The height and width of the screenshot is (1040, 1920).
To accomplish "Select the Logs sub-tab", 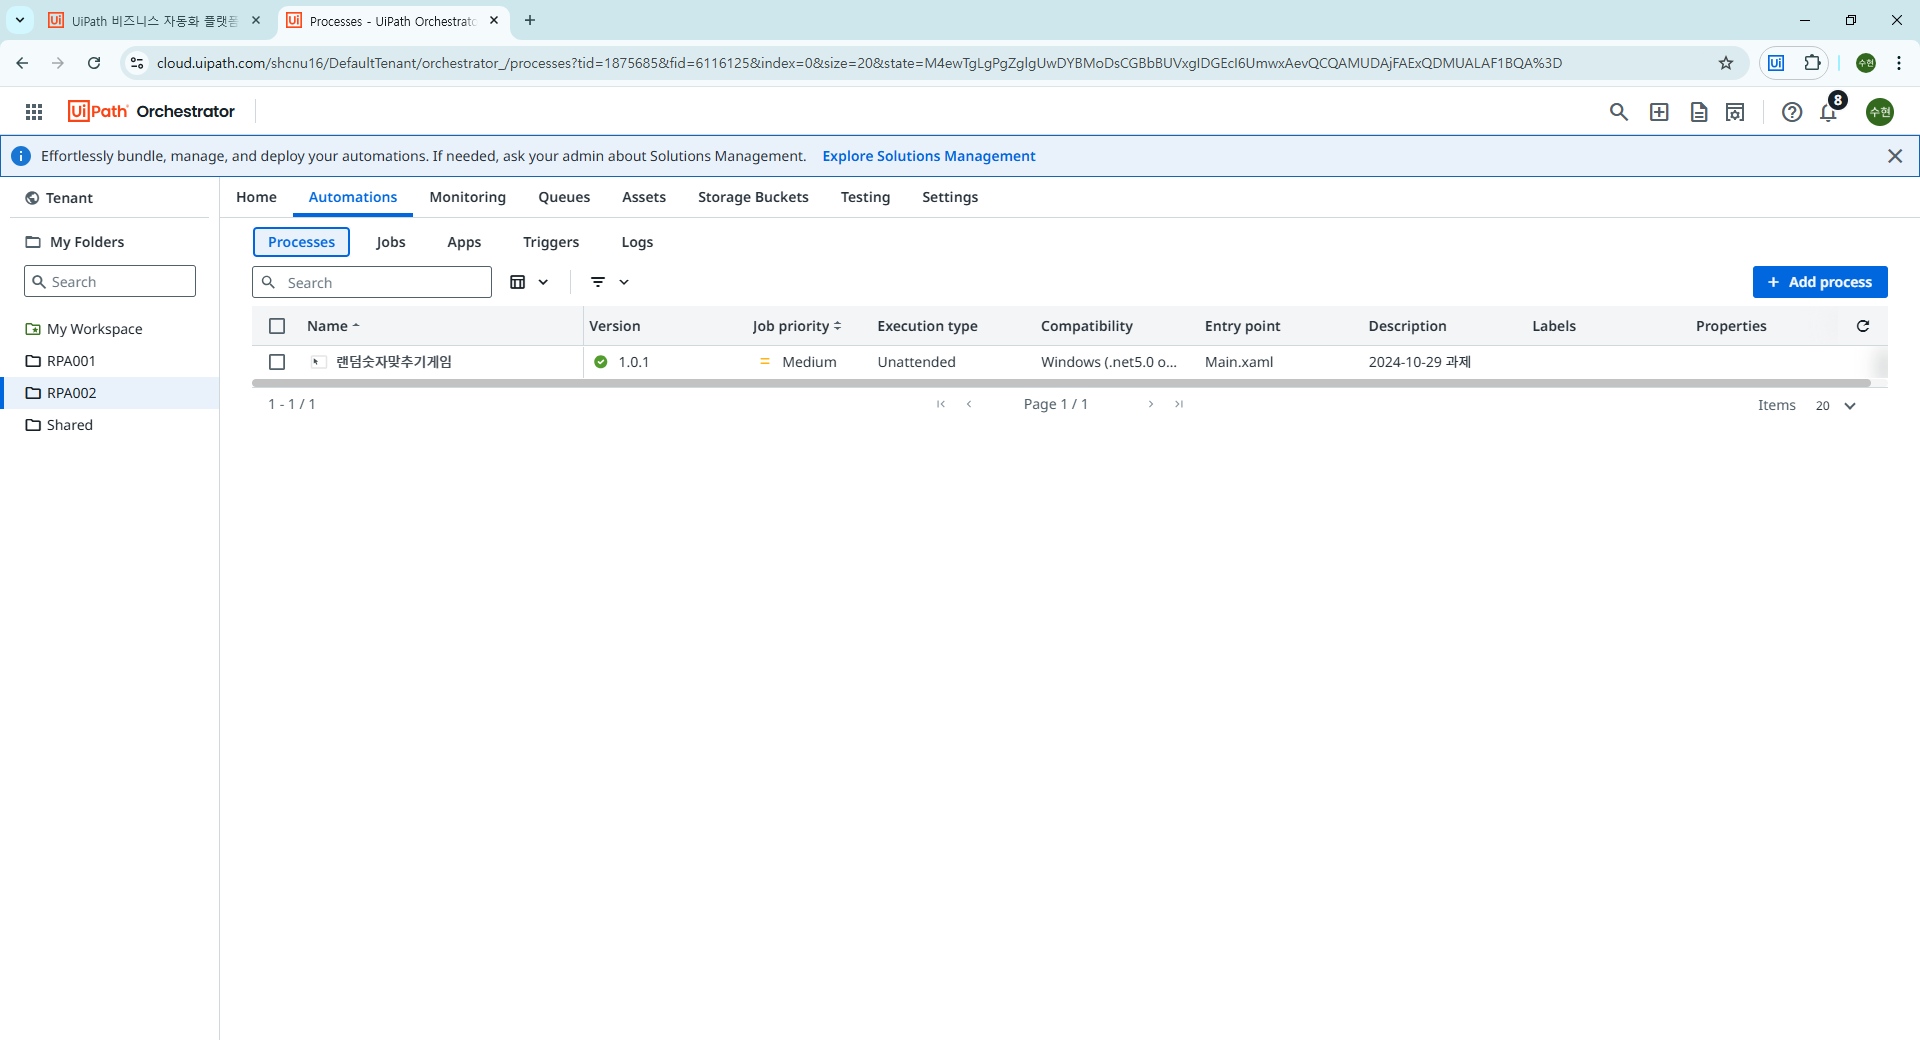I will tap(637, 242).
